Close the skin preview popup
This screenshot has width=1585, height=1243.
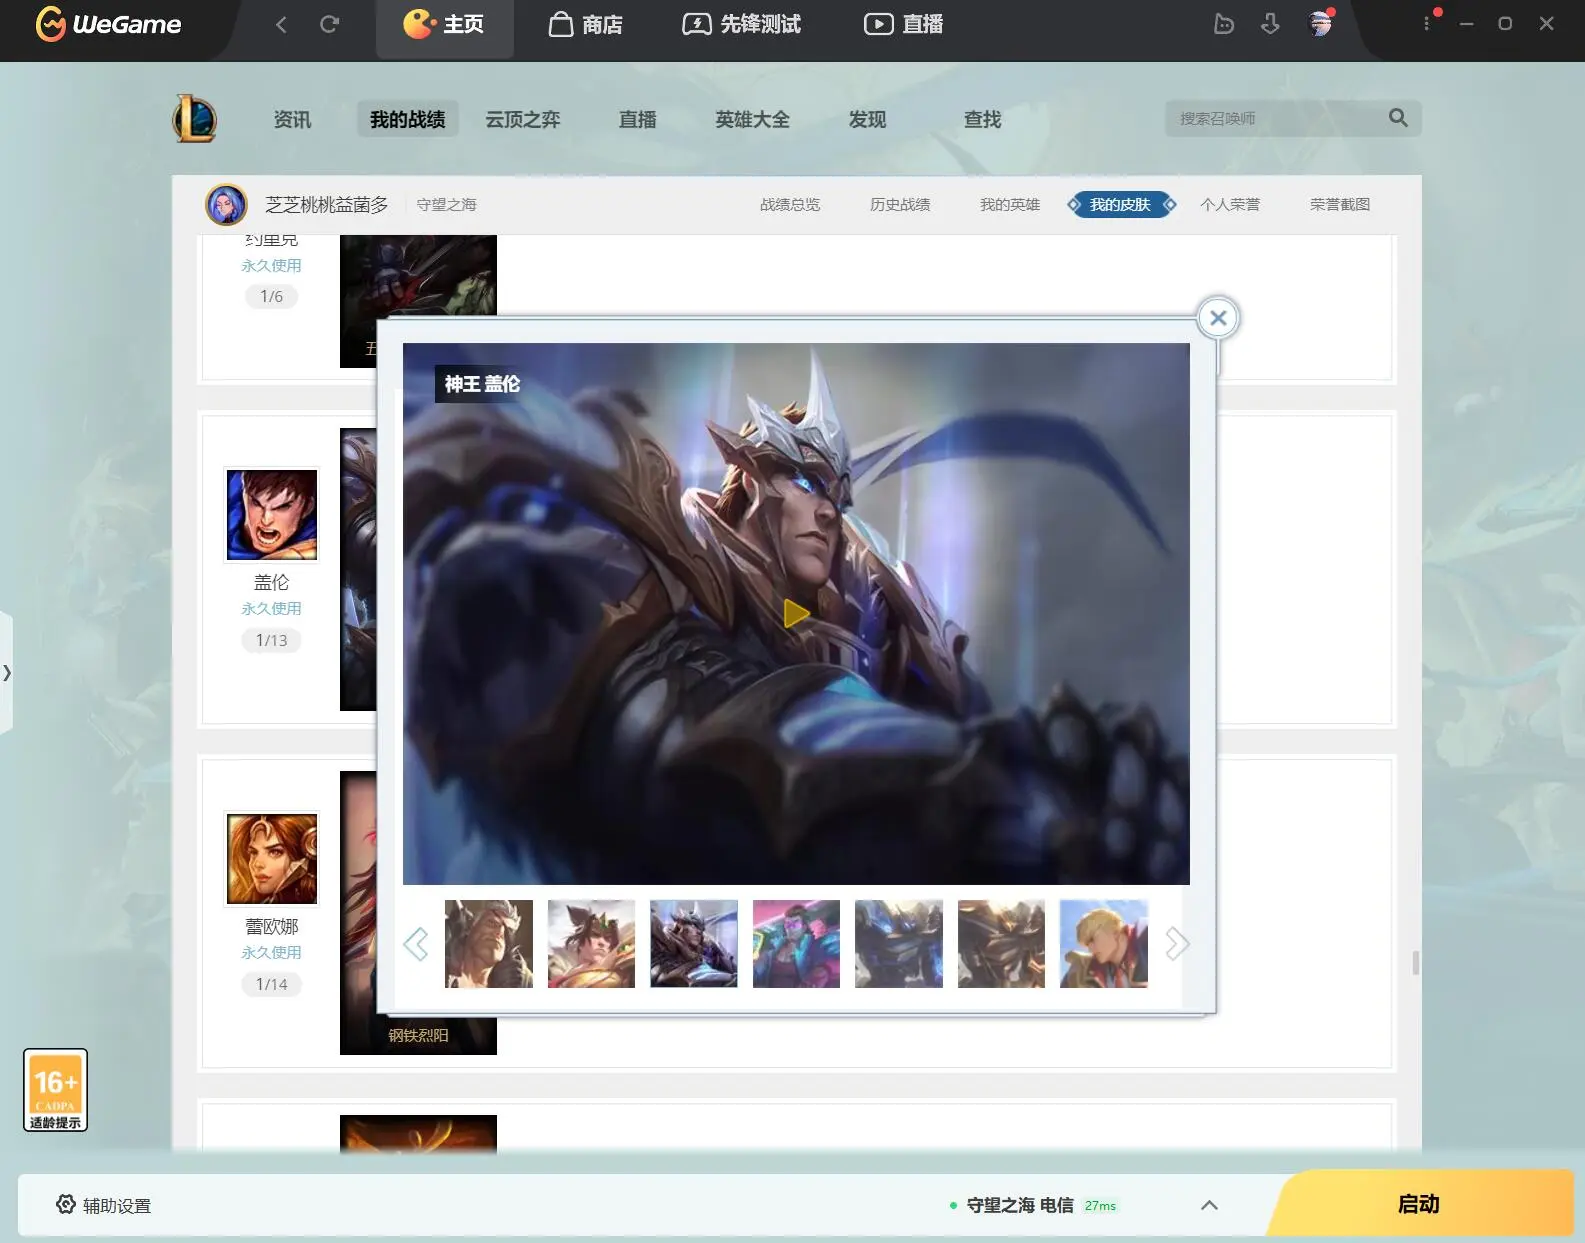(1218, 318)
